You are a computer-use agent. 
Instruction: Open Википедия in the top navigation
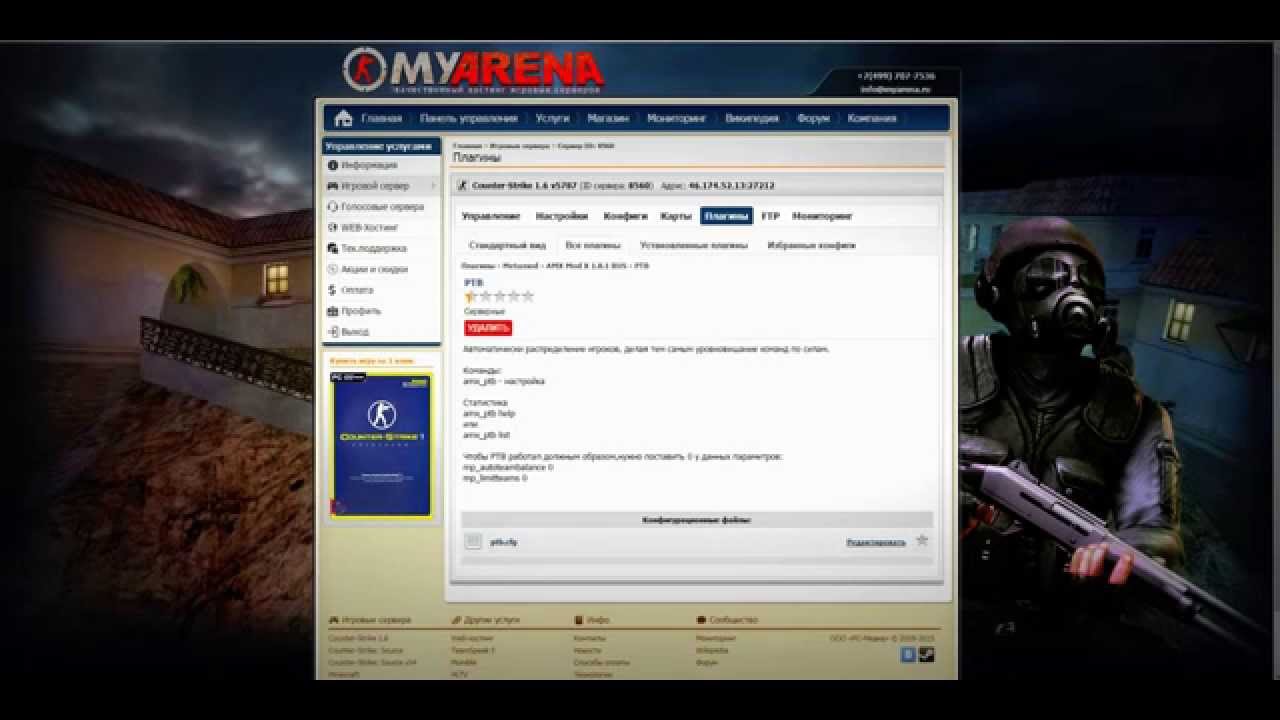pyautogui.click(x=752, y=118)
